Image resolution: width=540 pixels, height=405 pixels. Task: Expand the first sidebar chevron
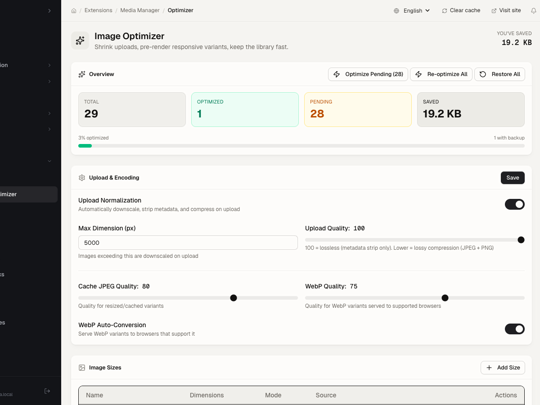(49, 11)
